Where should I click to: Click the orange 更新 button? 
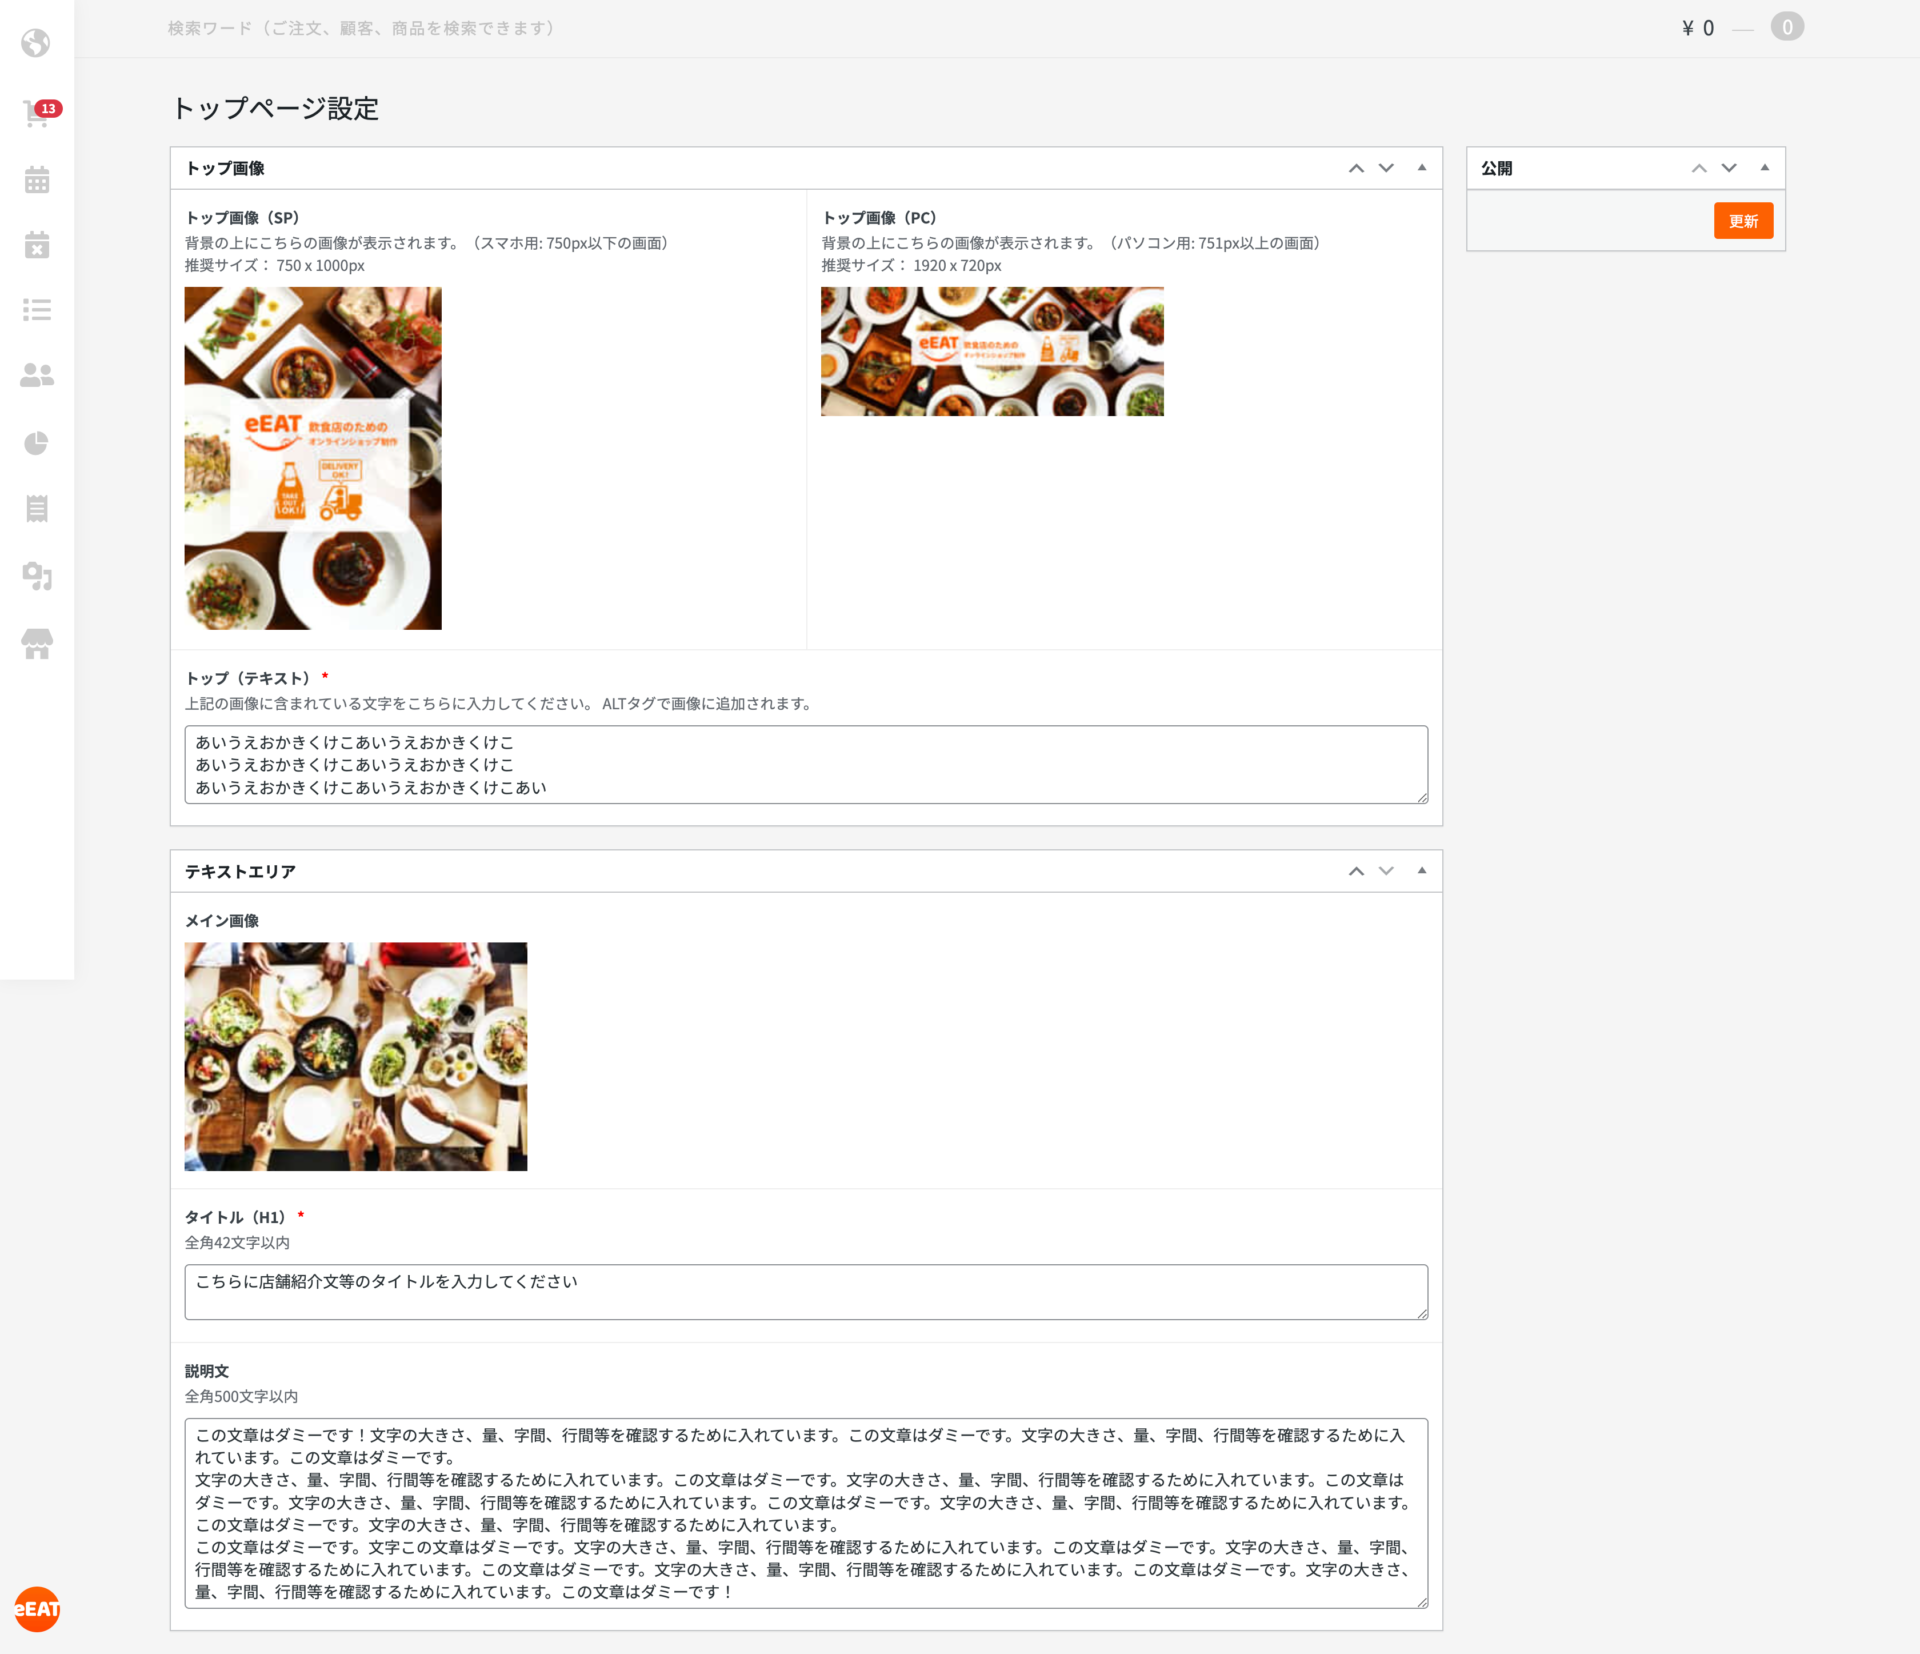[x=1743, y=221]
